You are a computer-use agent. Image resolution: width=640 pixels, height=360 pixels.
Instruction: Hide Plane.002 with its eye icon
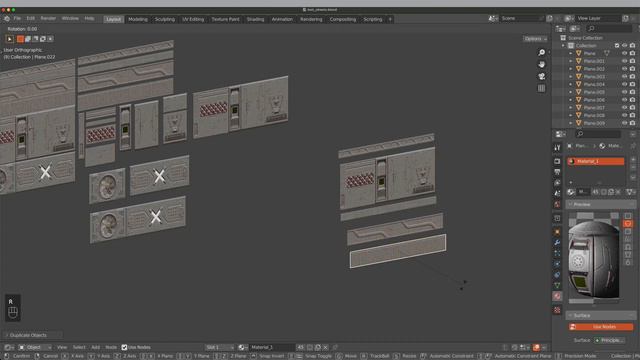pyautogui.click(x=624, y=69)
